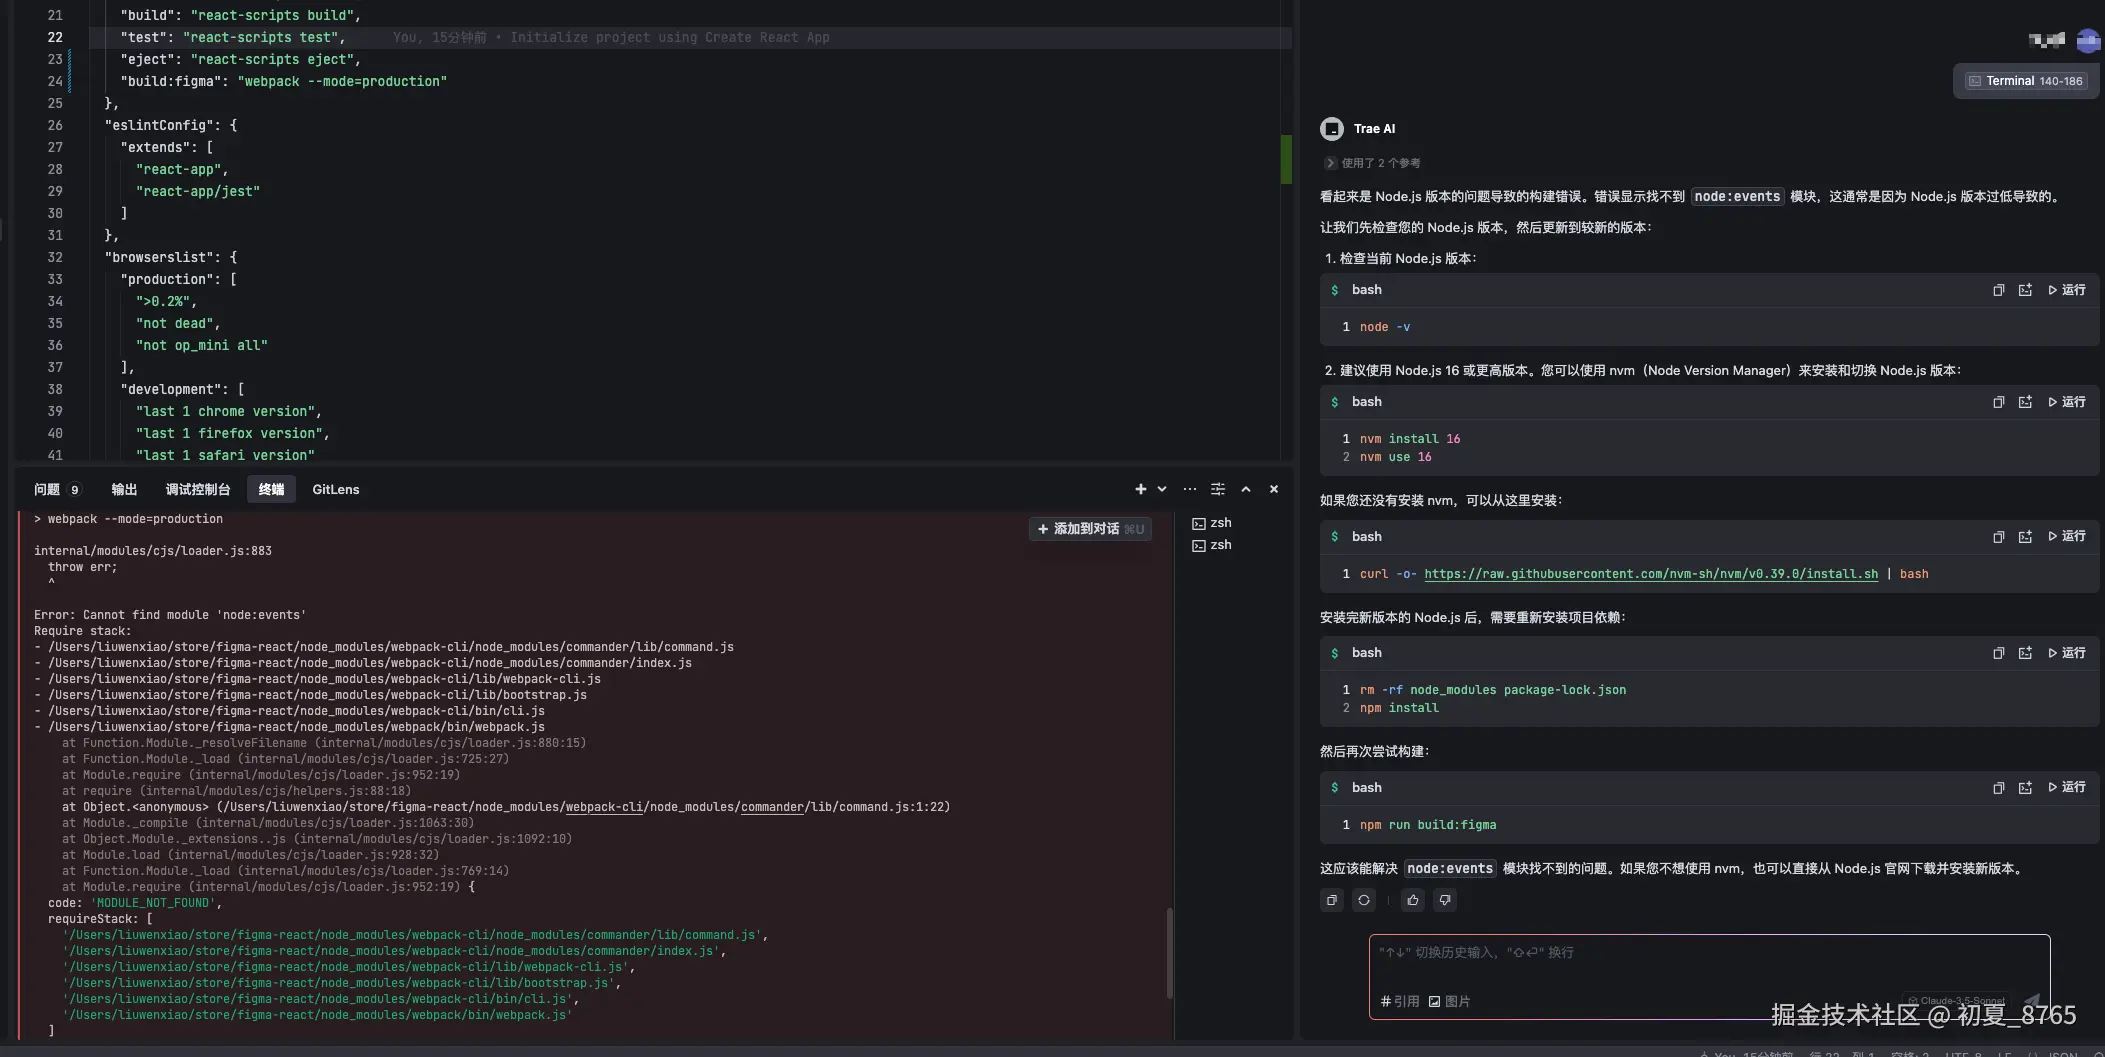This screenshot has width=2105, height=1057.
Task: Select the 终端 panel tab
Action: coord(271,490)
